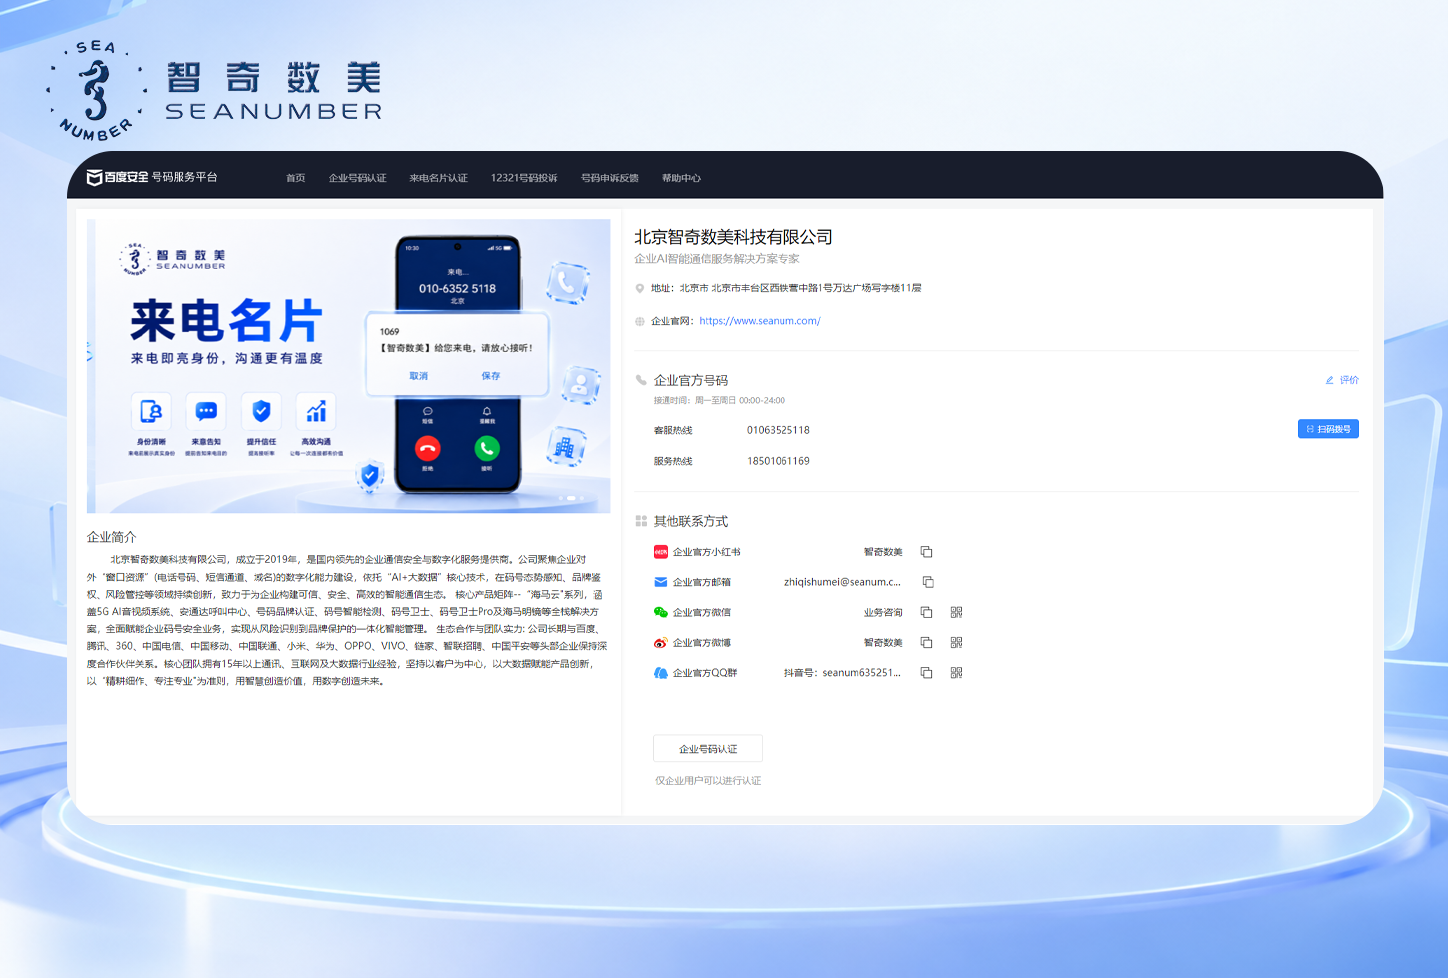1448x978 pixels.
Task: Click the truncated zhiqishumei@seanum email text
Action: pyautogui.click(x=842, y=582)
